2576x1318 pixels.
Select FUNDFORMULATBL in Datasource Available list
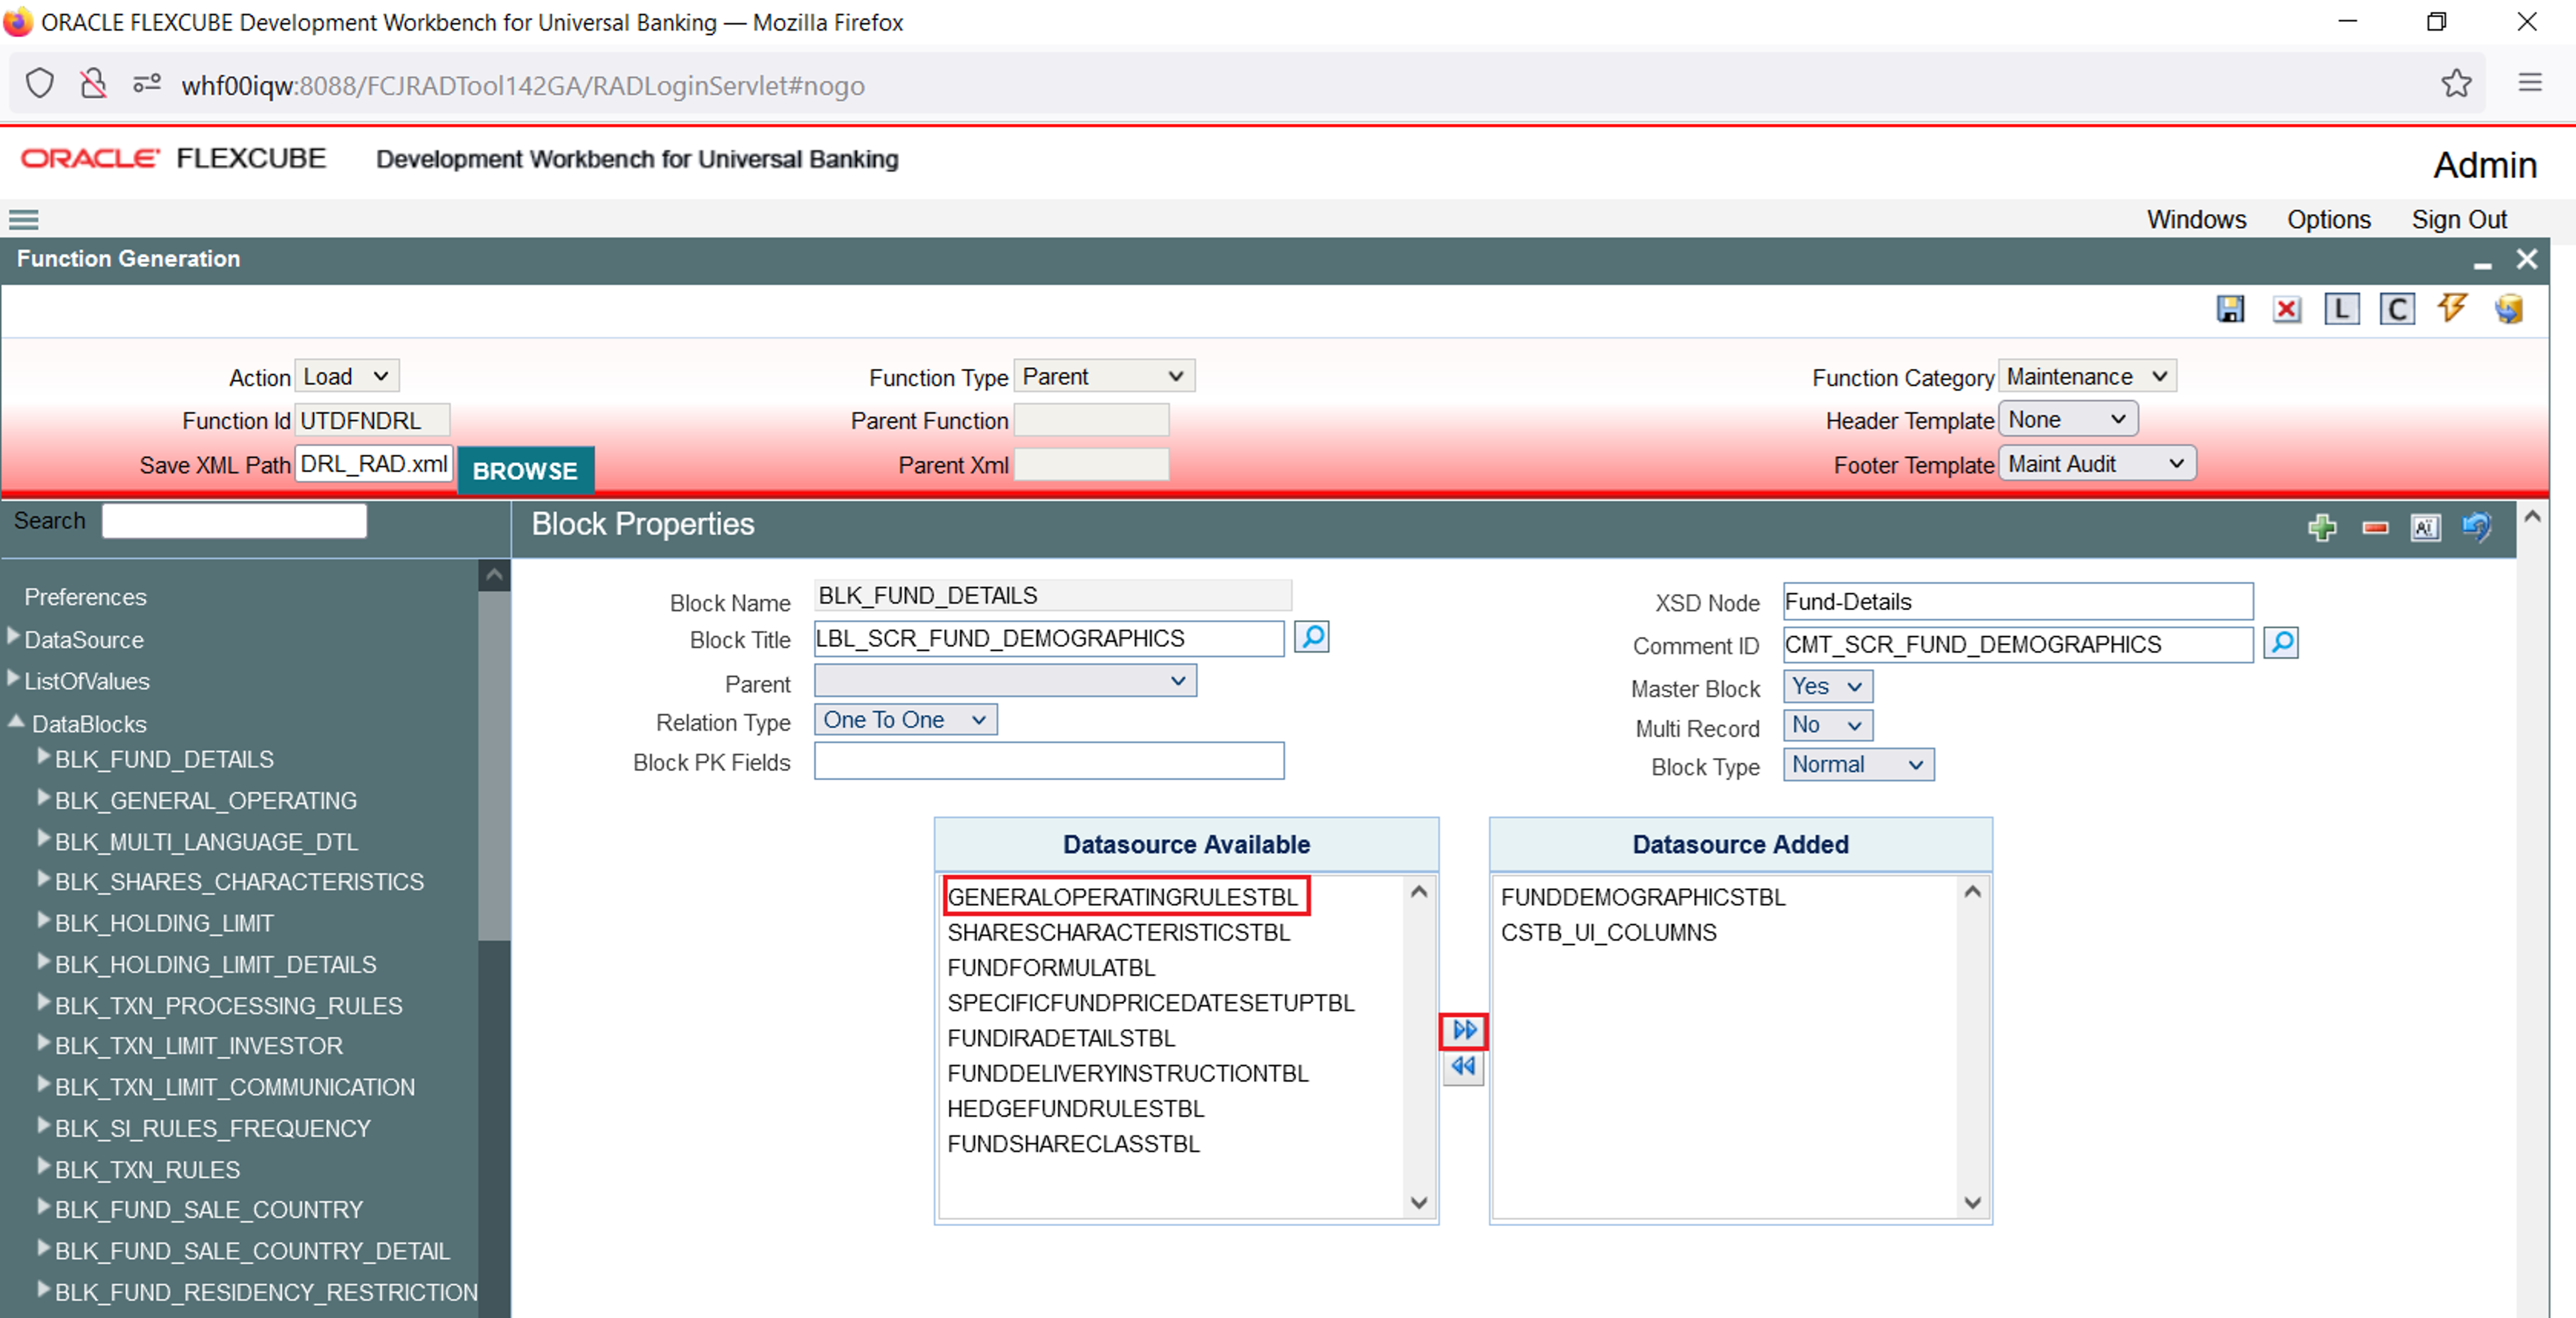1051,968
